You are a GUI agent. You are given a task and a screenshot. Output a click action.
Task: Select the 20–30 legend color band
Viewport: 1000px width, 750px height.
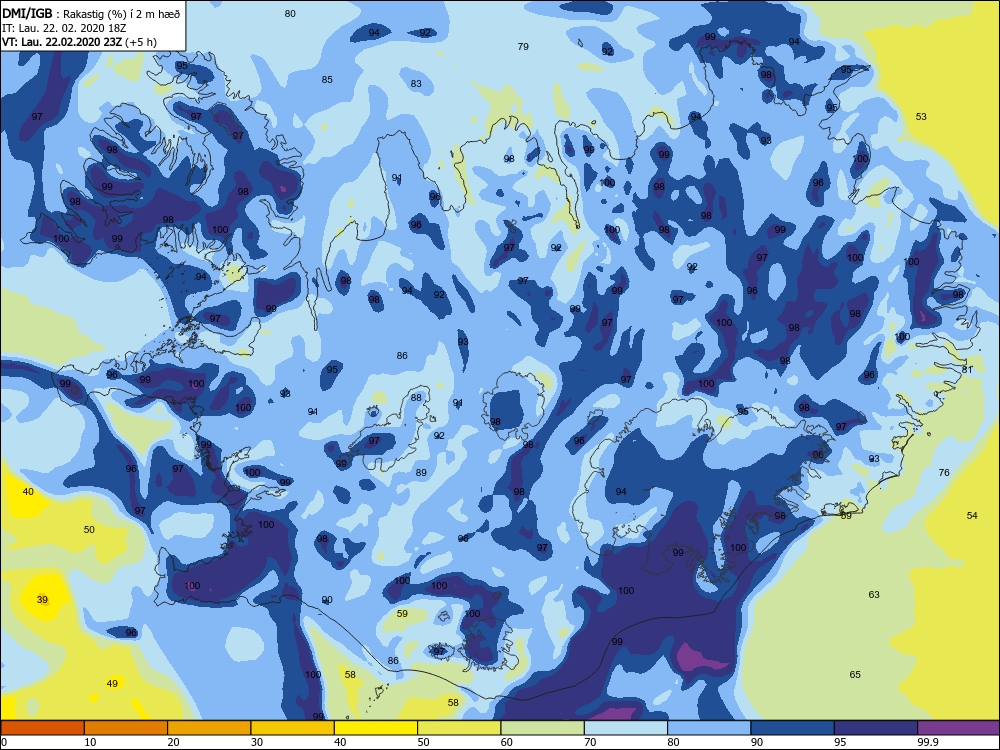point(209,728)
